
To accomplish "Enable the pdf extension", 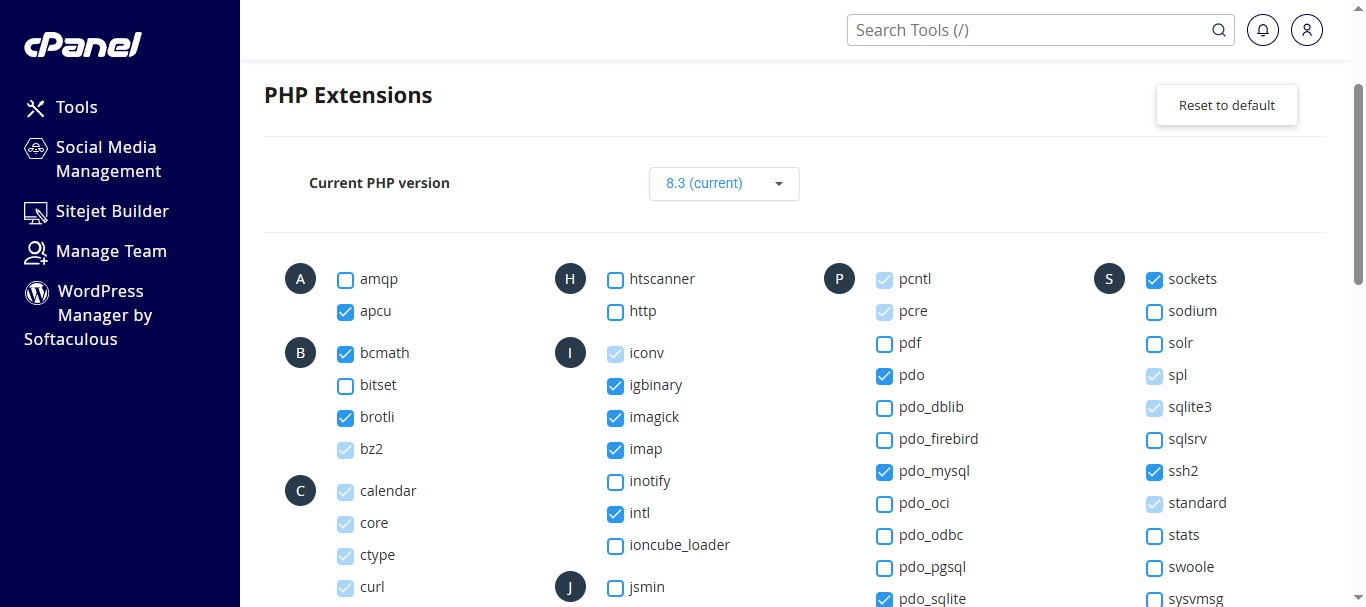I will coord(884,344).
